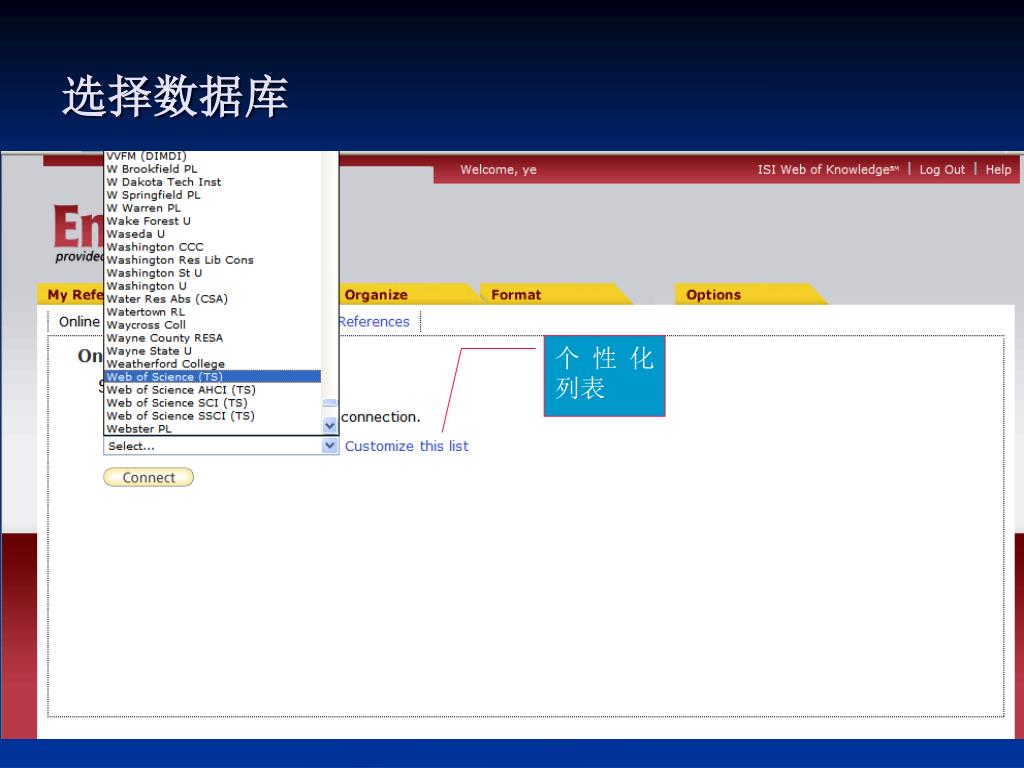Select Web of Science (TS) entry

213,377
